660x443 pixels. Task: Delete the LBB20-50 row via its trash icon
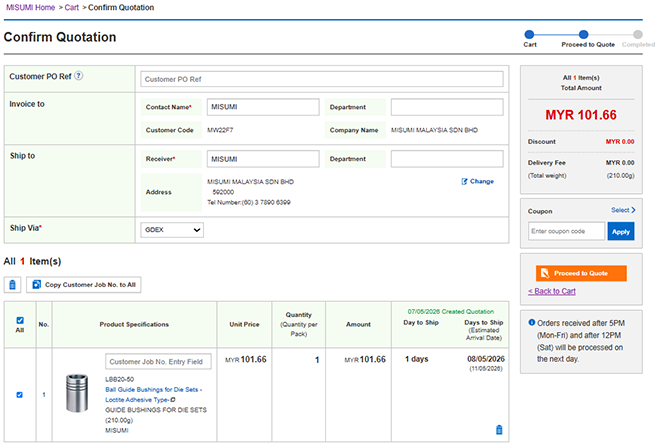click(499, 430)
